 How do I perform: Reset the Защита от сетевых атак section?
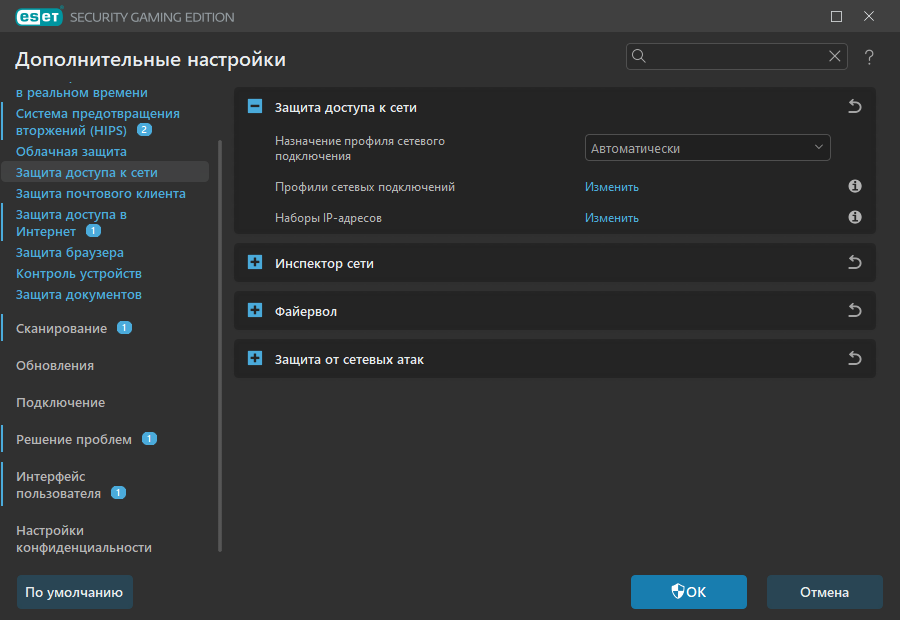pyautogui.click(x=855, y=359)
